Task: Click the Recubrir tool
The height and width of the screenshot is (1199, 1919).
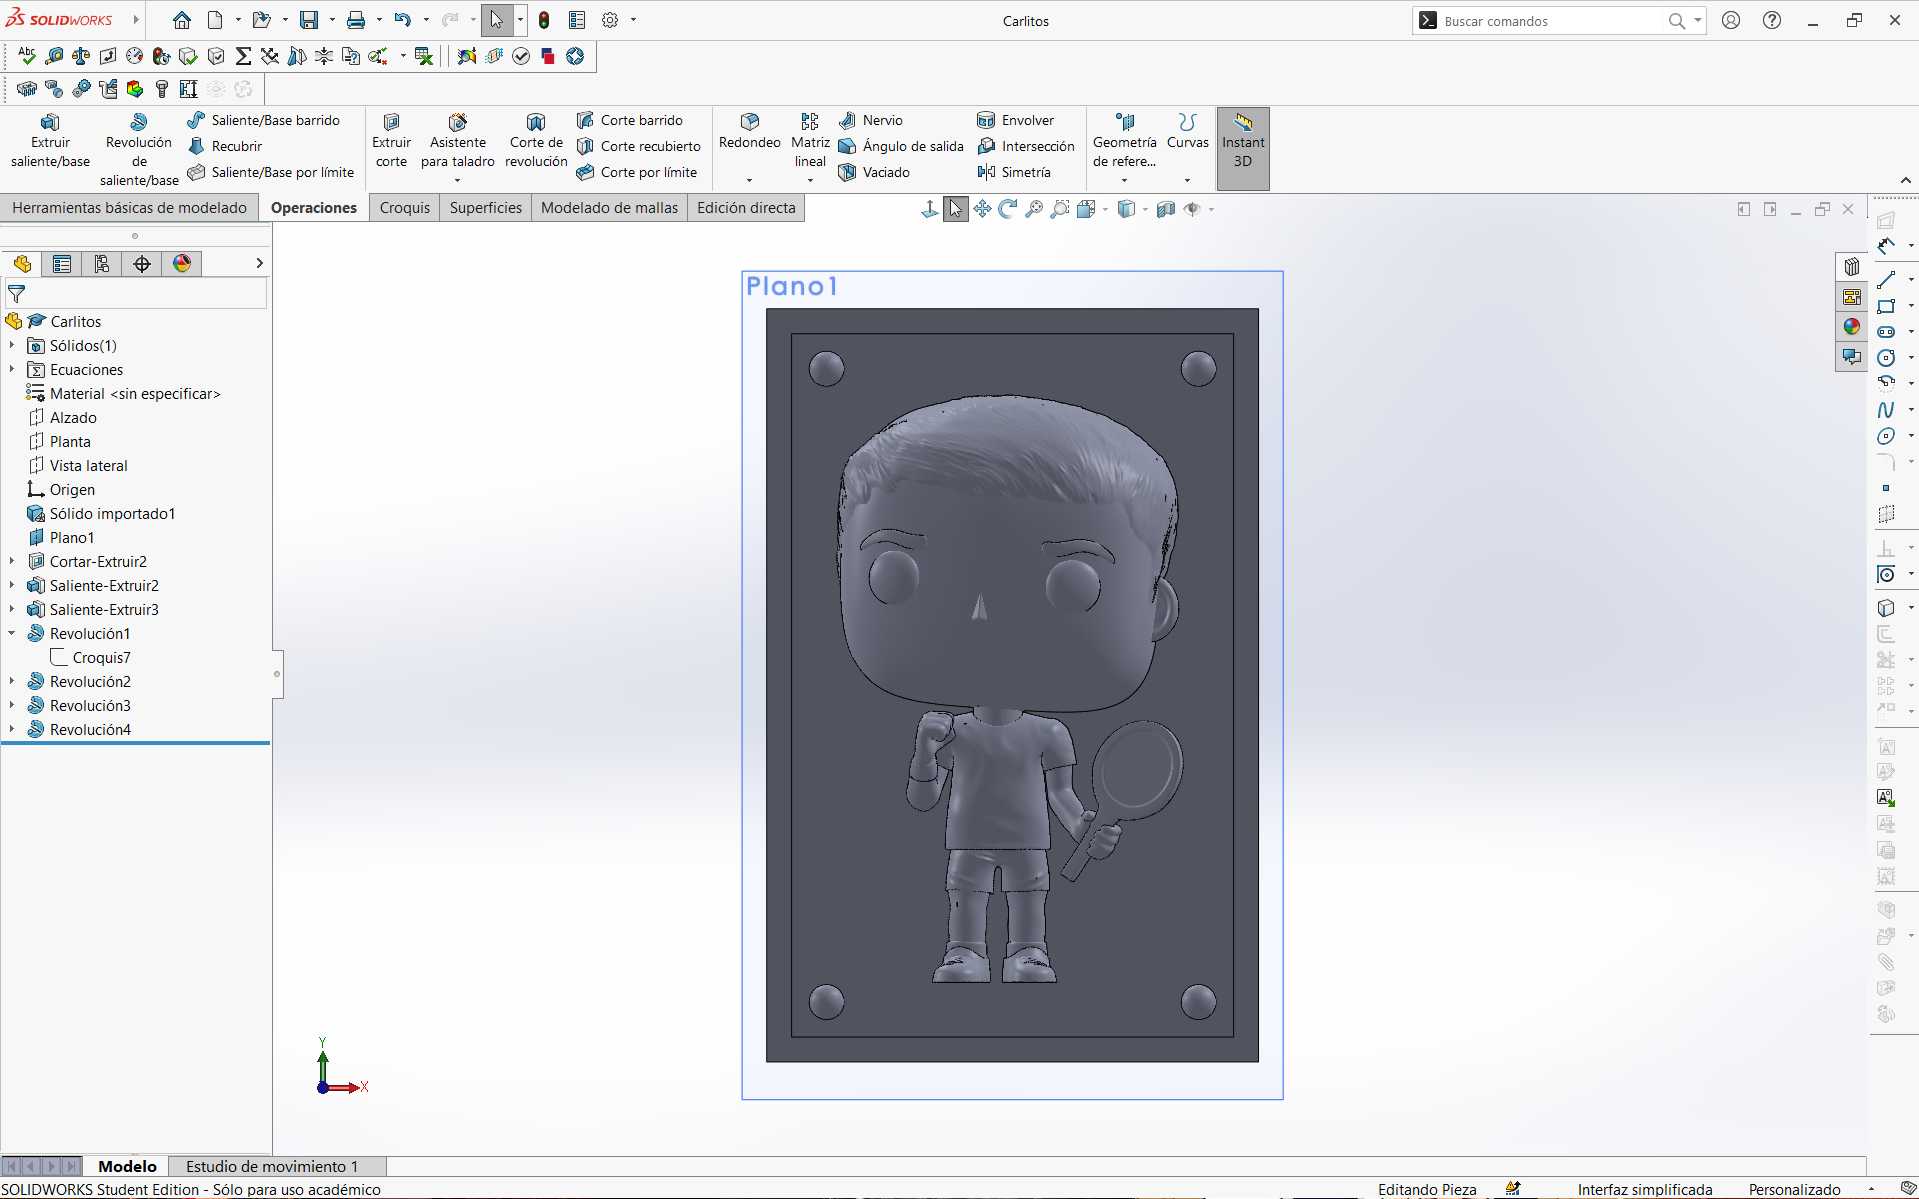Action: pos(225,146)
